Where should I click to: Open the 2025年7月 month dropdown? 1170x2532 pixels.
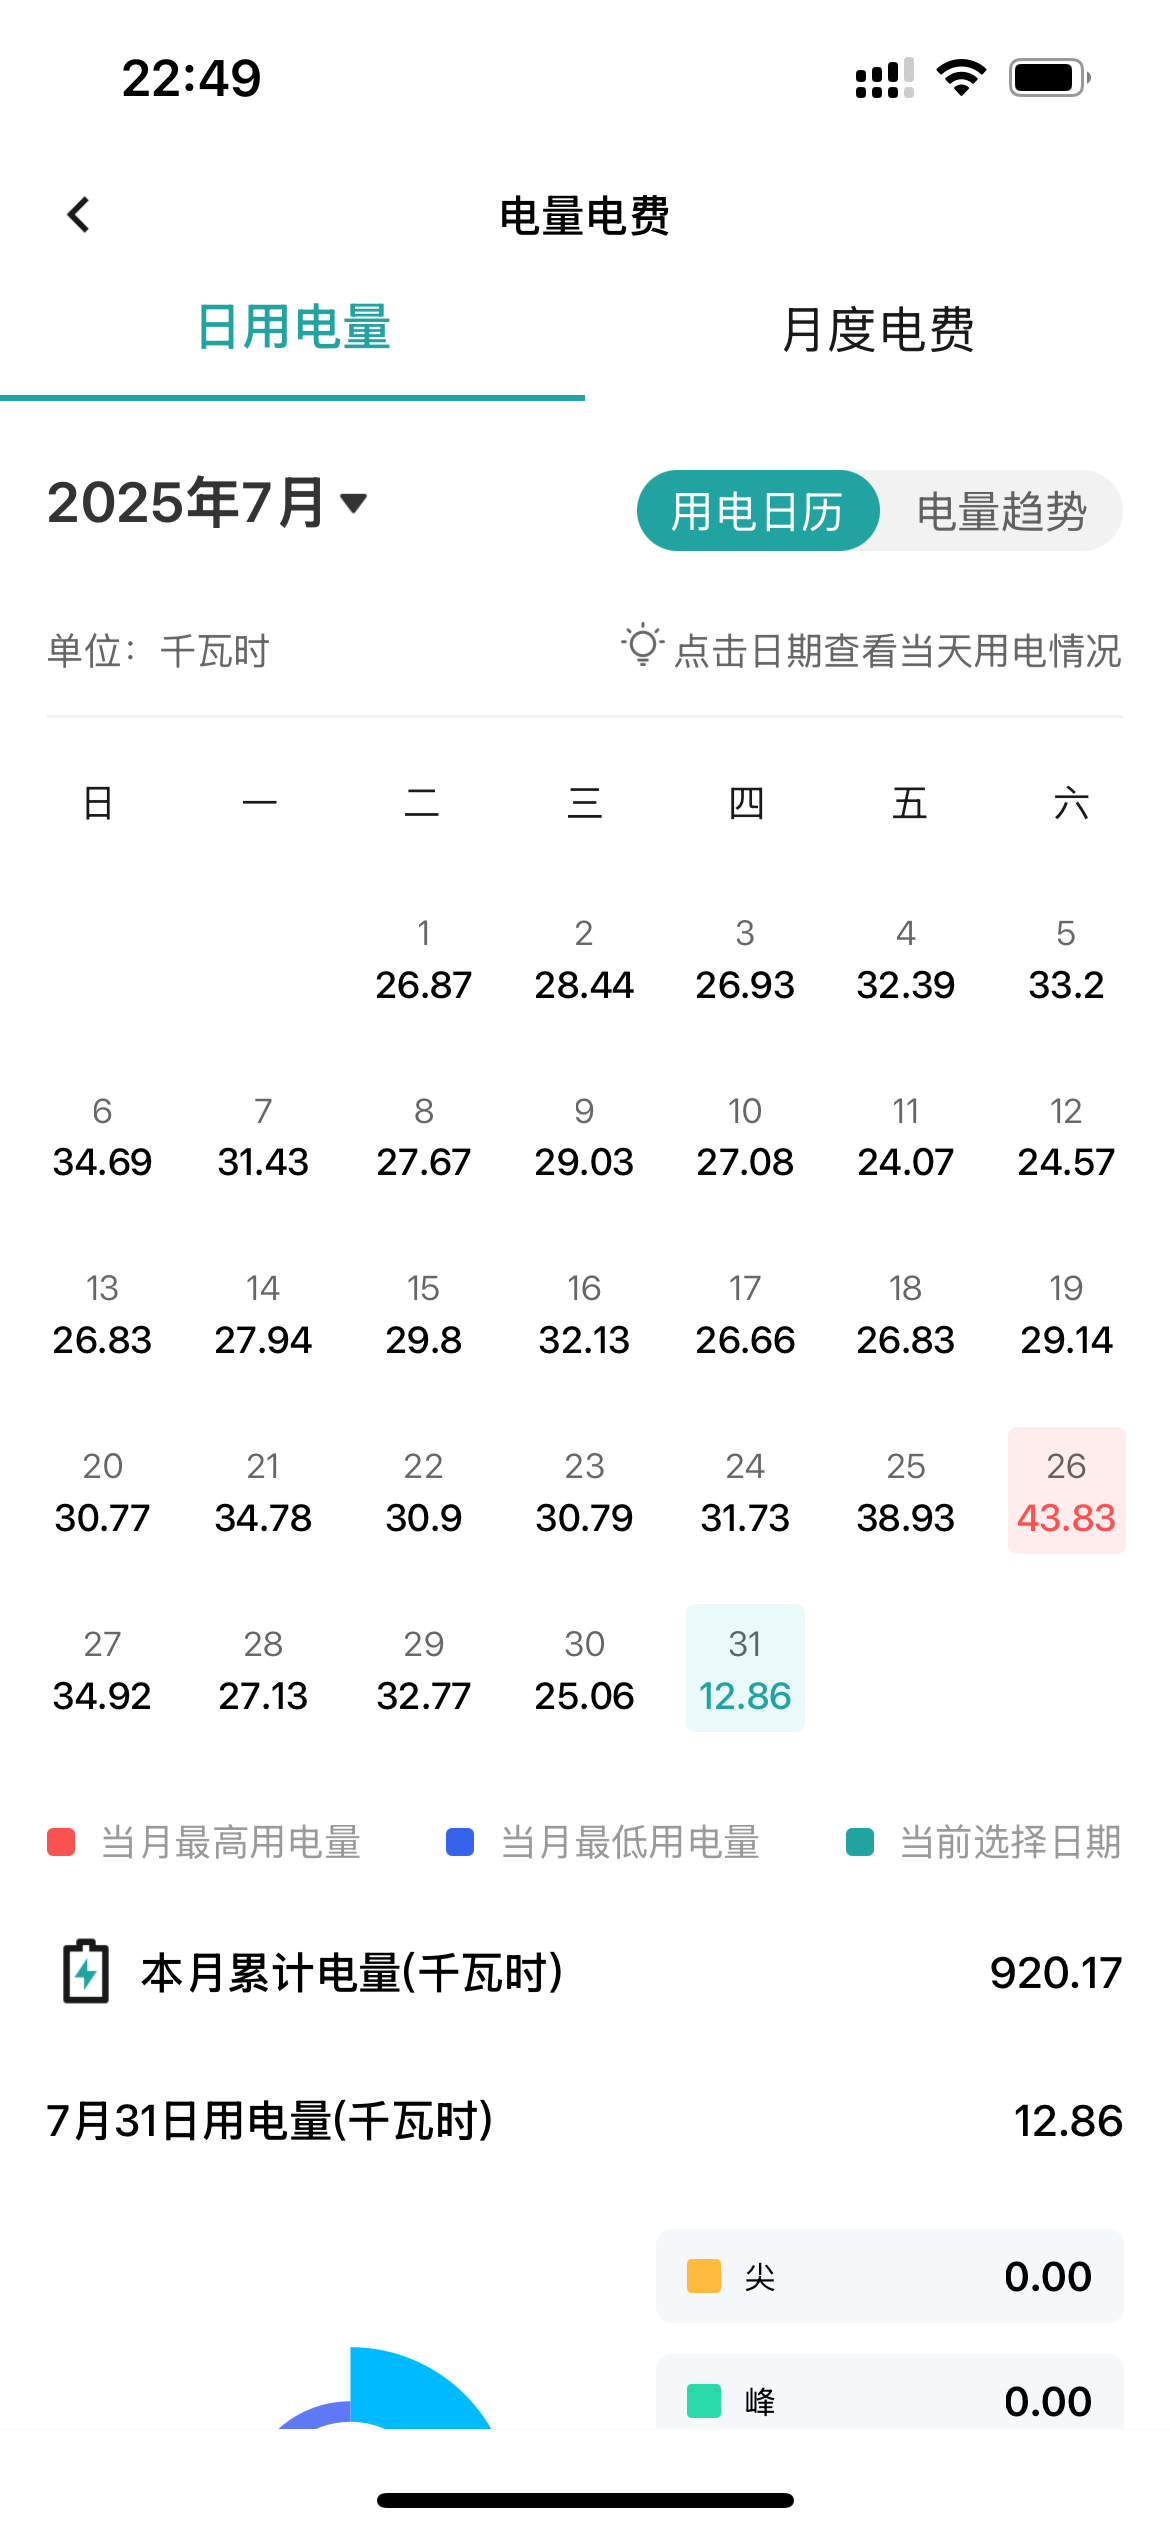[x=190, y=502]
